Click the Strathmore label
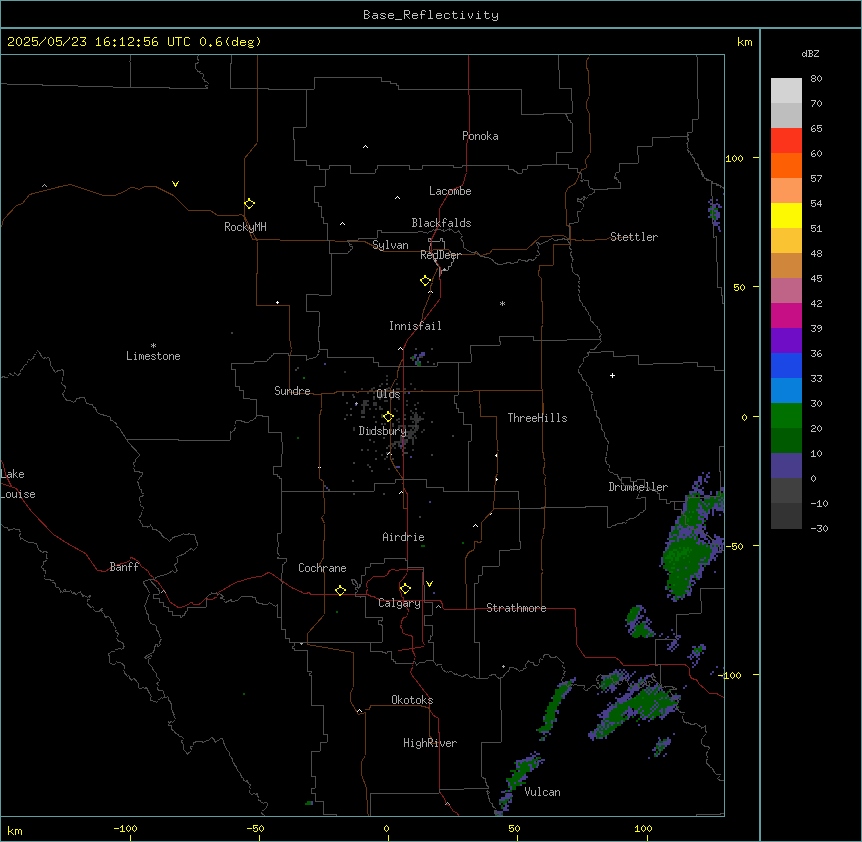This screenshot has height=842, width=862. (516, 608)
